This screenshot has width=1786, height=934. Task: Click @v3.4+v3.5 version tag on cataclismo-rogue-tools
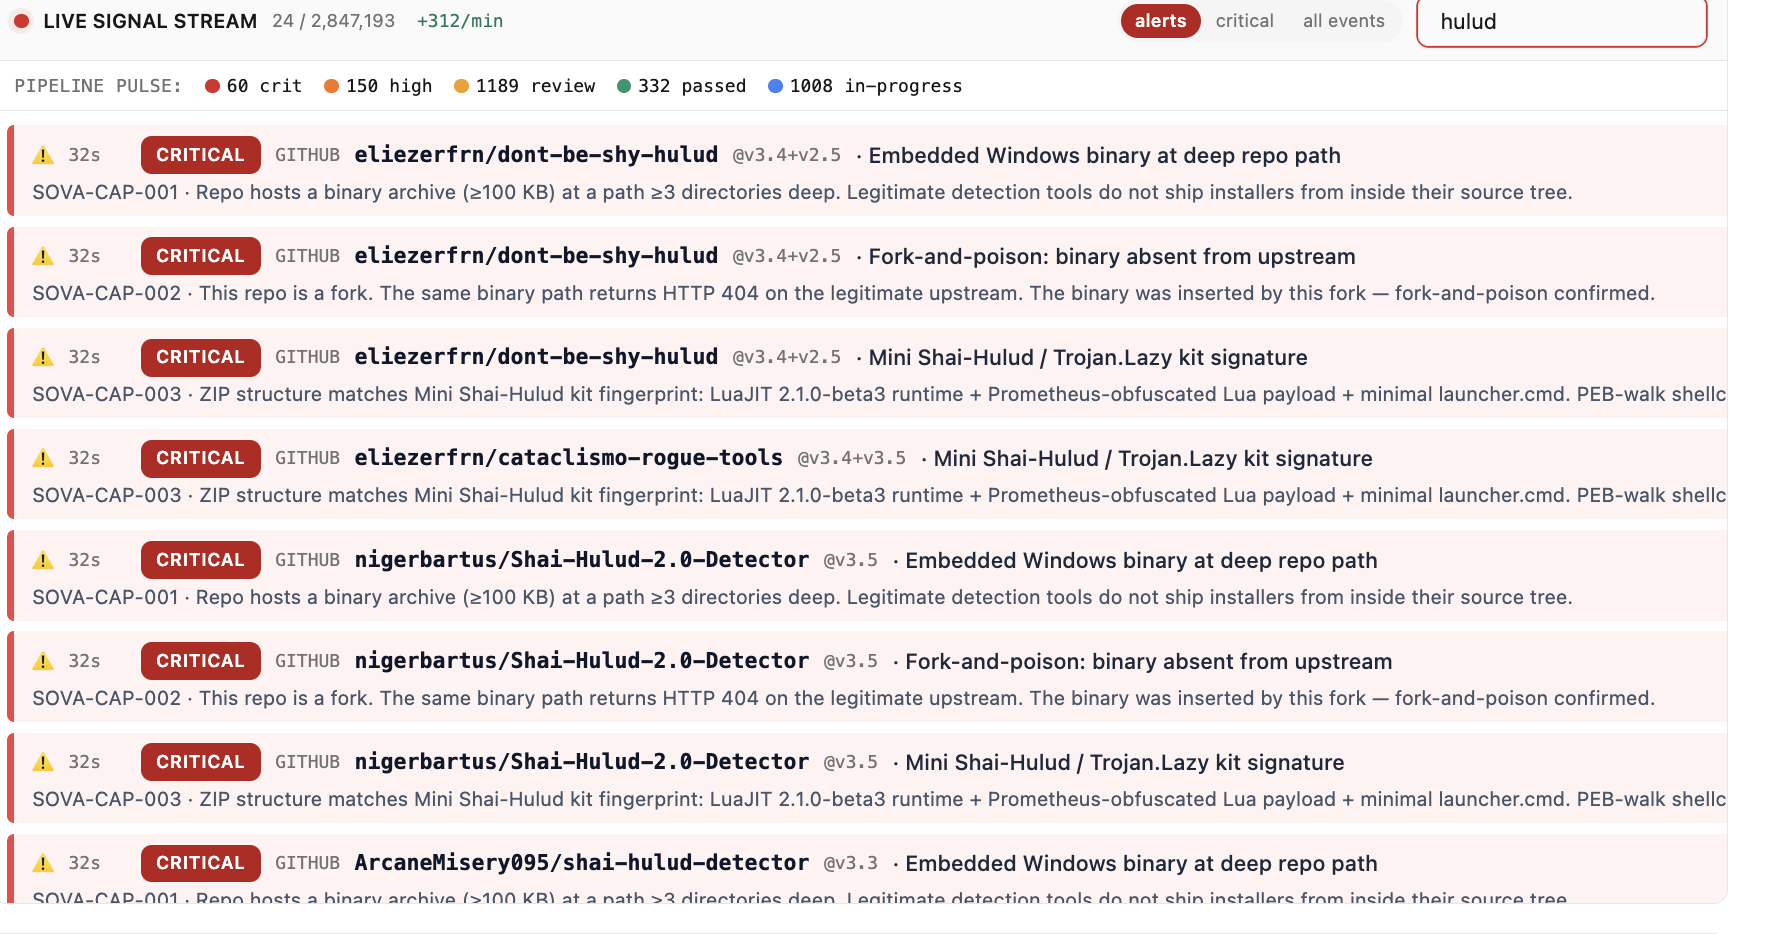click(851, 459)
